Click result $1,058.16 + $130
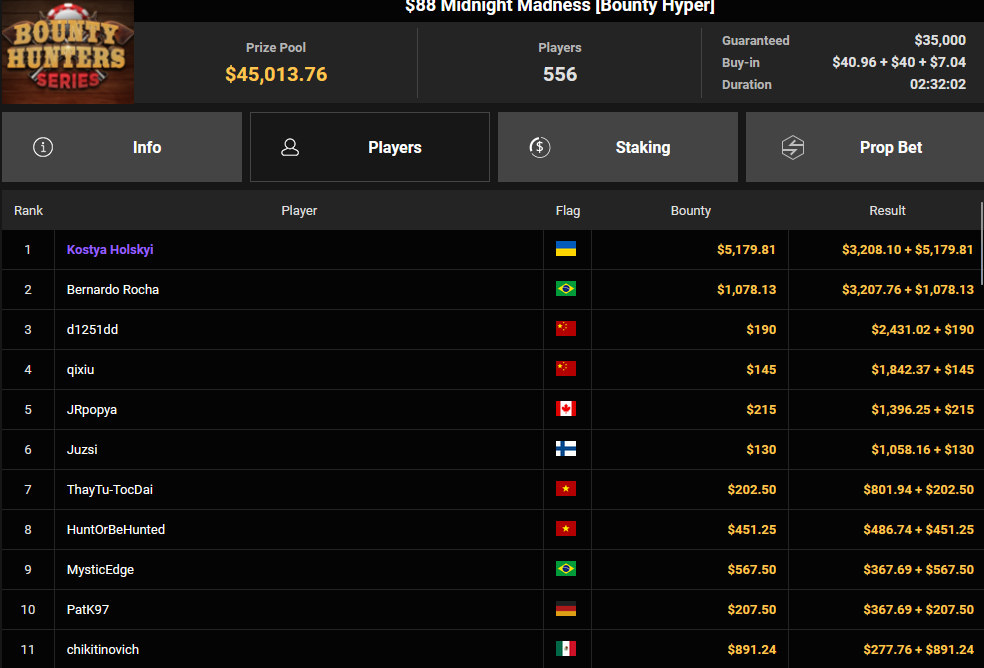The width and height of the screenshot is (984, 668). 922,450
